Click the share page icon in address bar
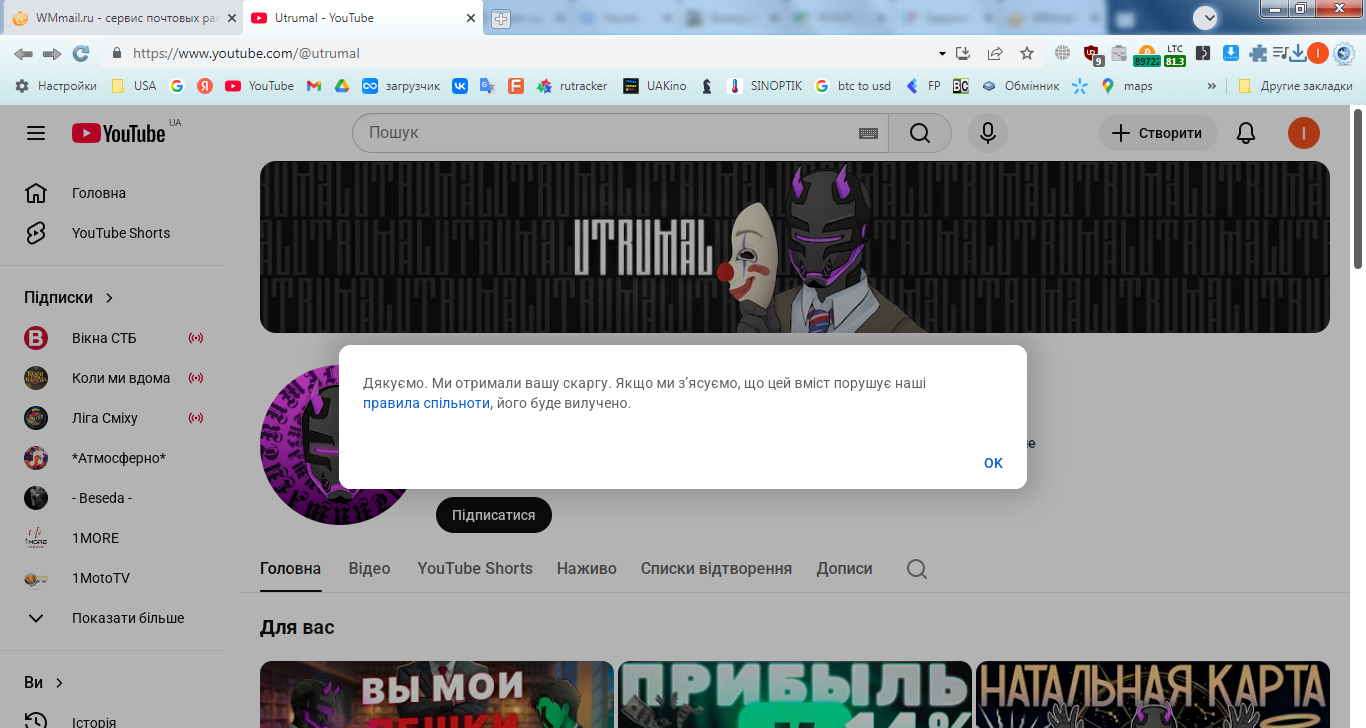The width and height of the screenshot is (1366, 728). click(x=995, y=53)
